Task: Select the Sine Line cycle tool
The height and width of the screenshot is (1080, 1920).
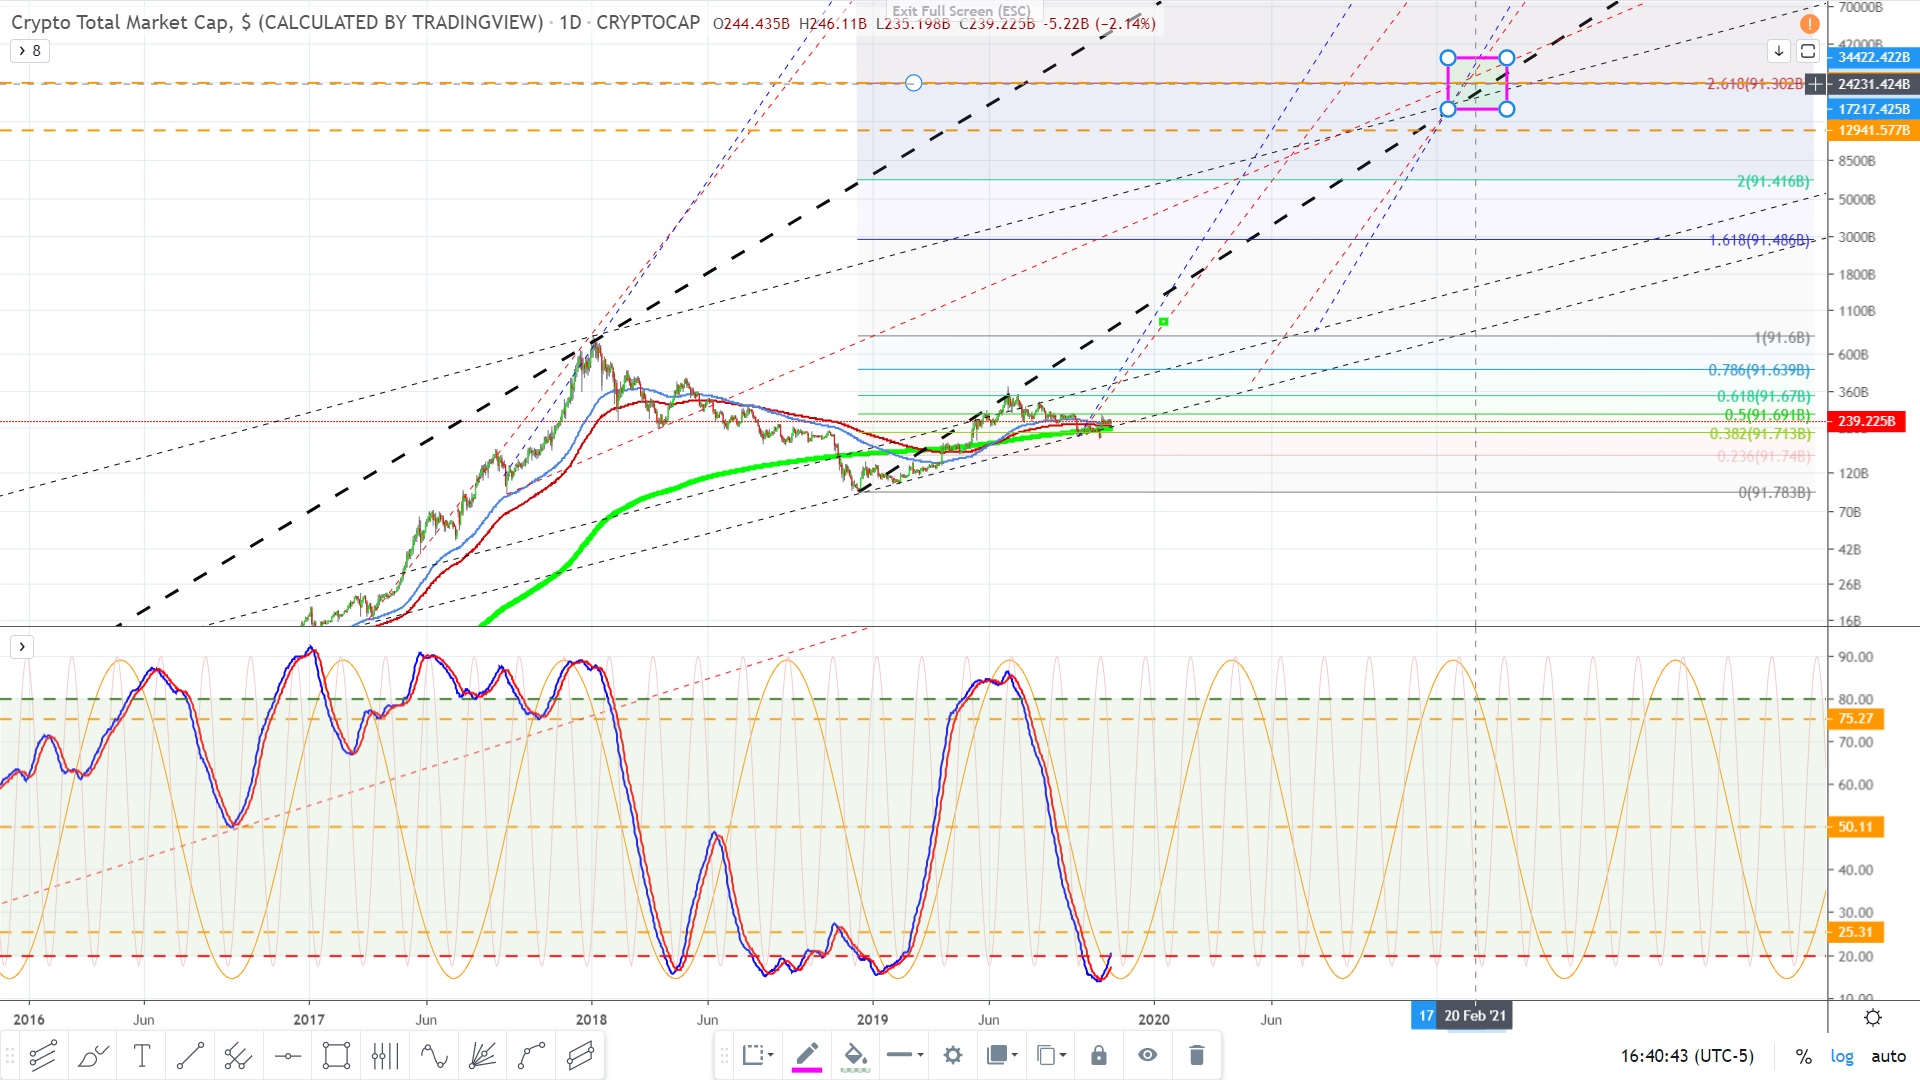Action: [x=434, y=1055]
